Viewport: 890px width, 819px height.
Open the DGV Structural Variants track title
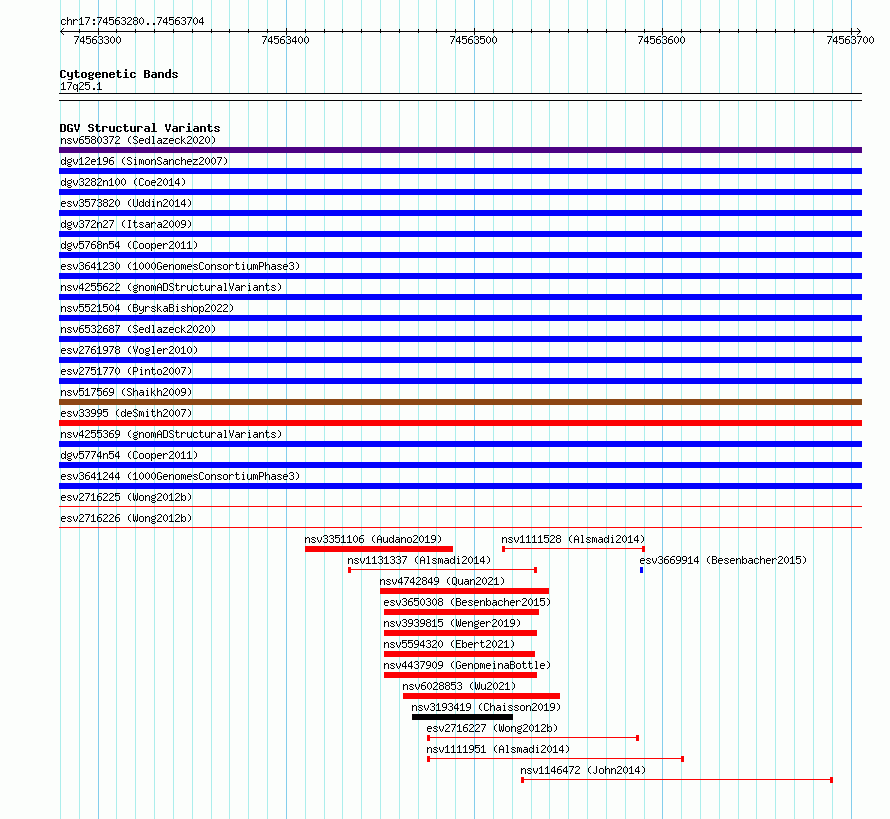(x=140, y=128)
